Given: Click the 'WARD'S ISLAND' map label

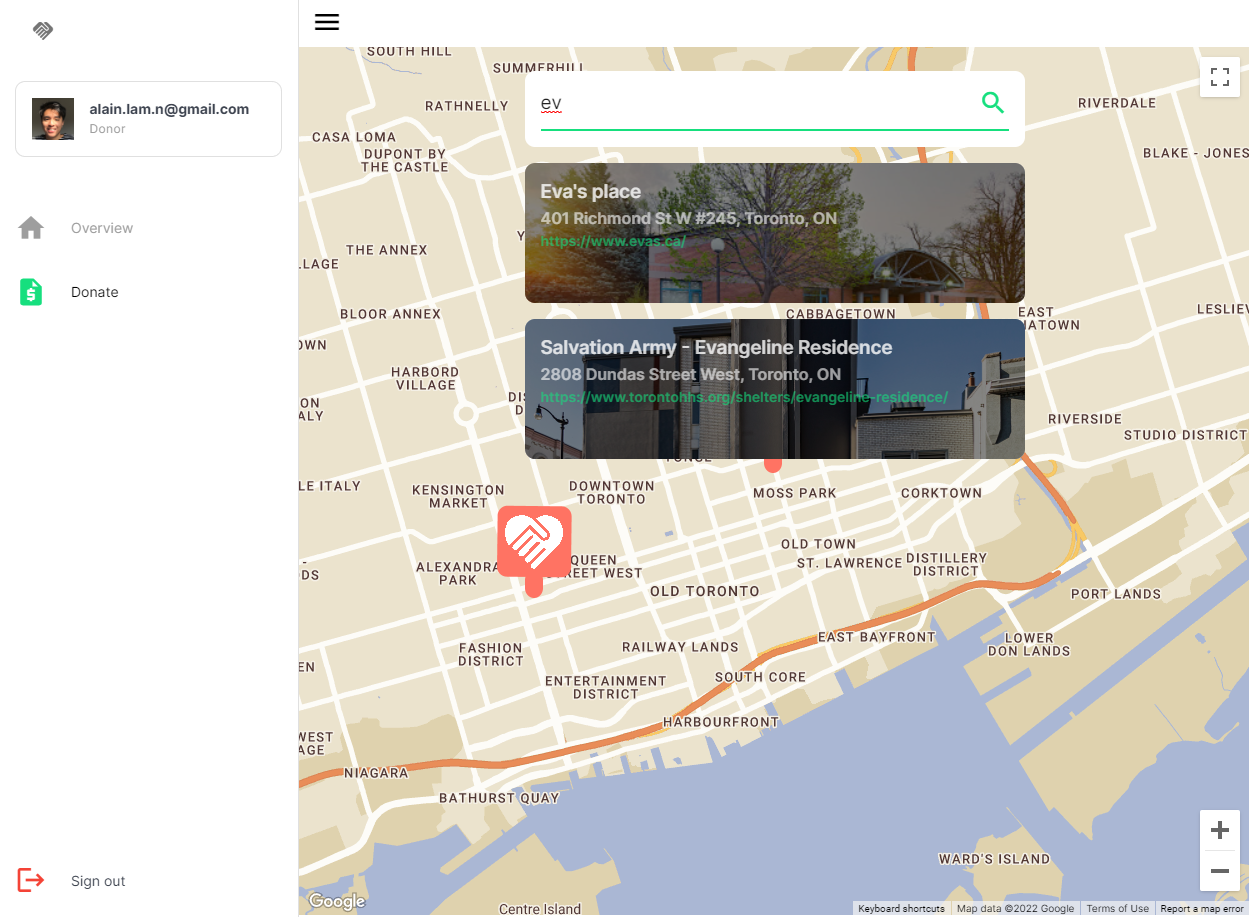Looking at the screenshot, I should 994,859.
